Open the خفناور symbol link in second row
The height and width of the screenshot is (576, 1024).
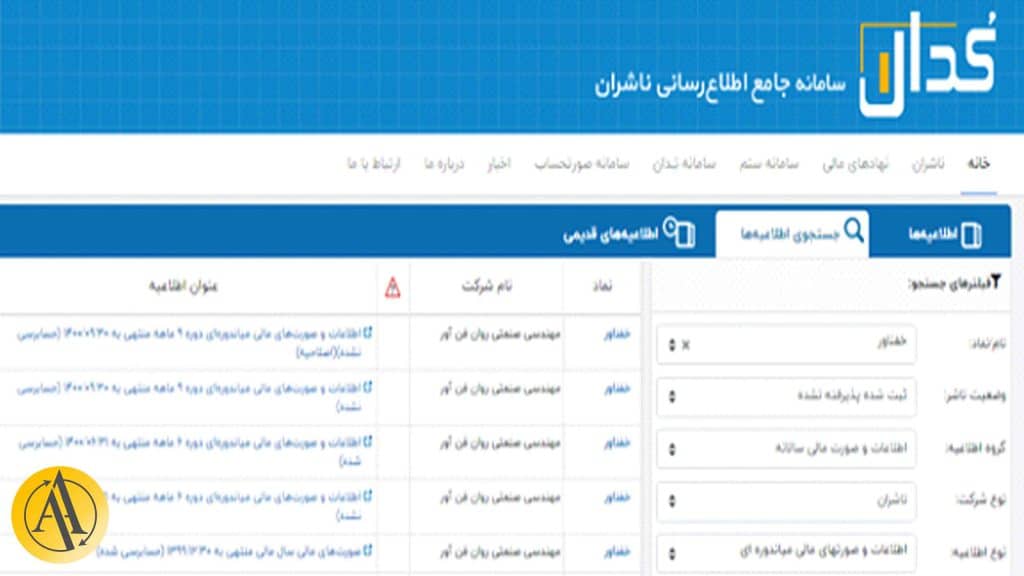617,389
